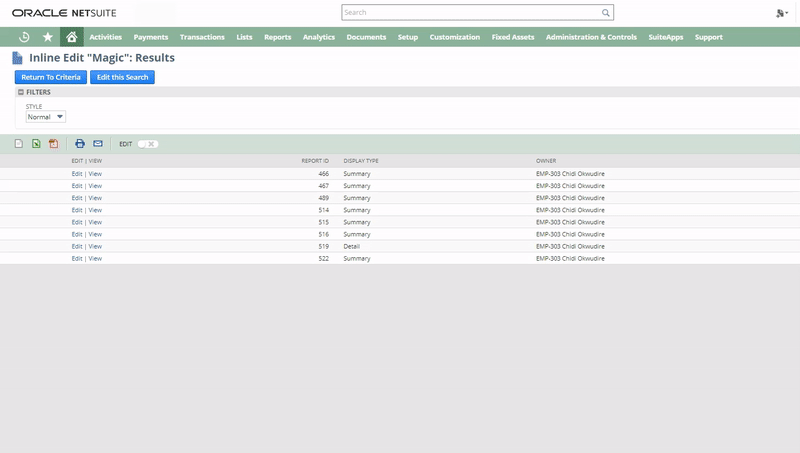Toggle the inline EDIT switch
This screenshot has width=800, height=453.
pos(148,144)
